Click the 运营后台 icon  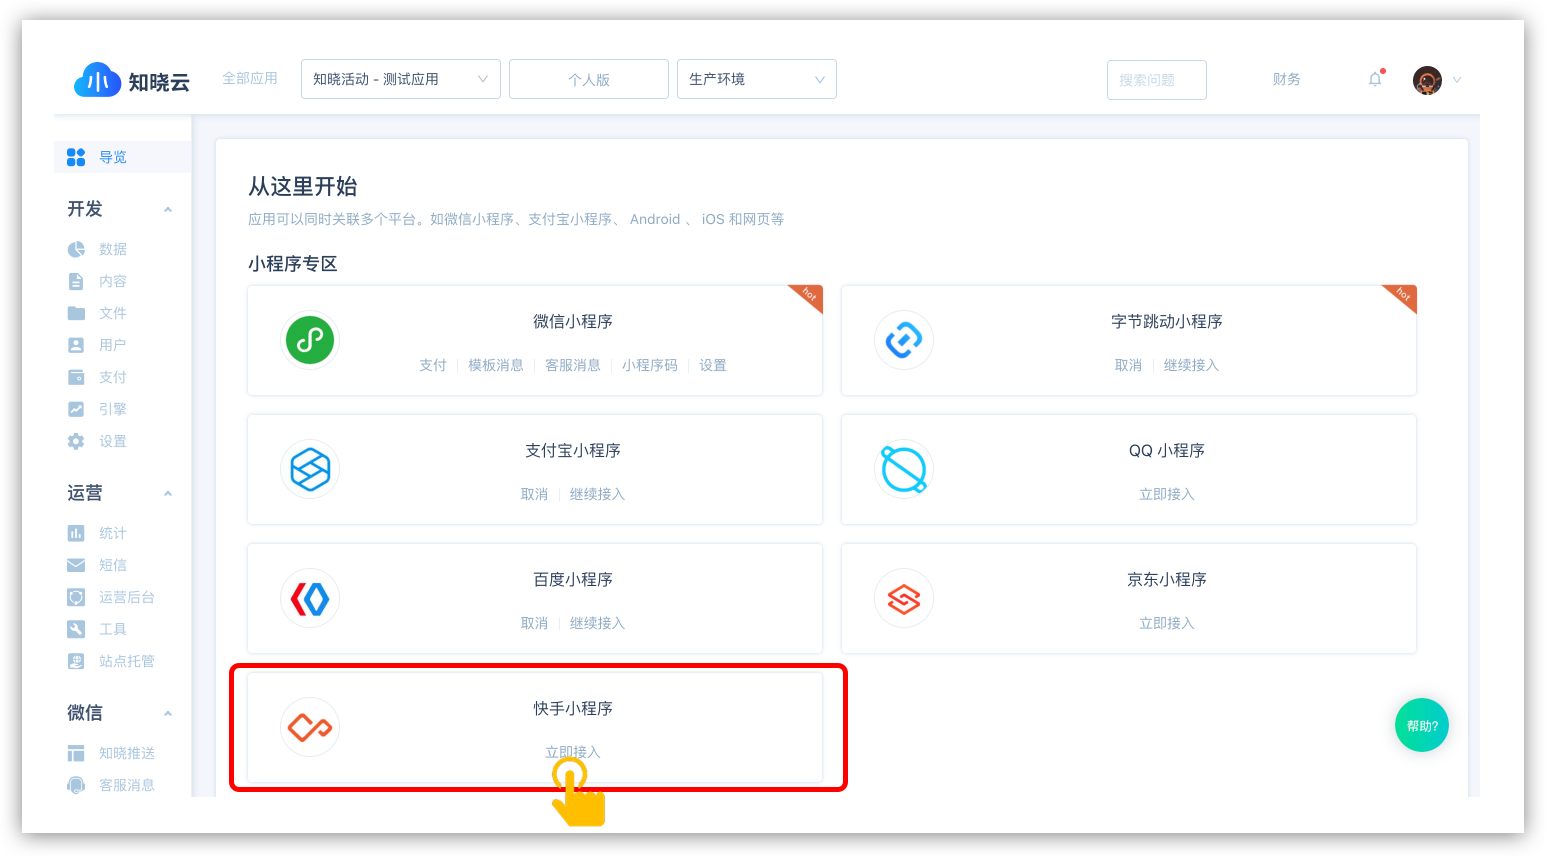tap(76, 597)
